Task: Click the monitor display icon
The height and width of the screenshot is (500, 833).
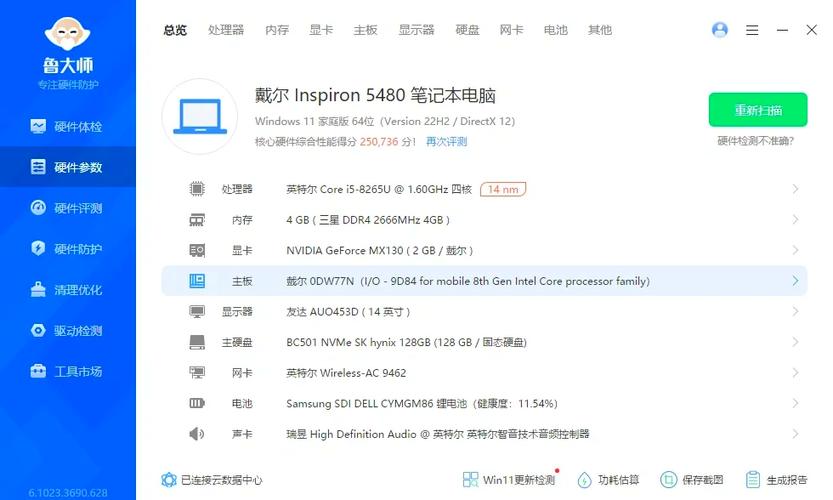Action: coord(197,311)
